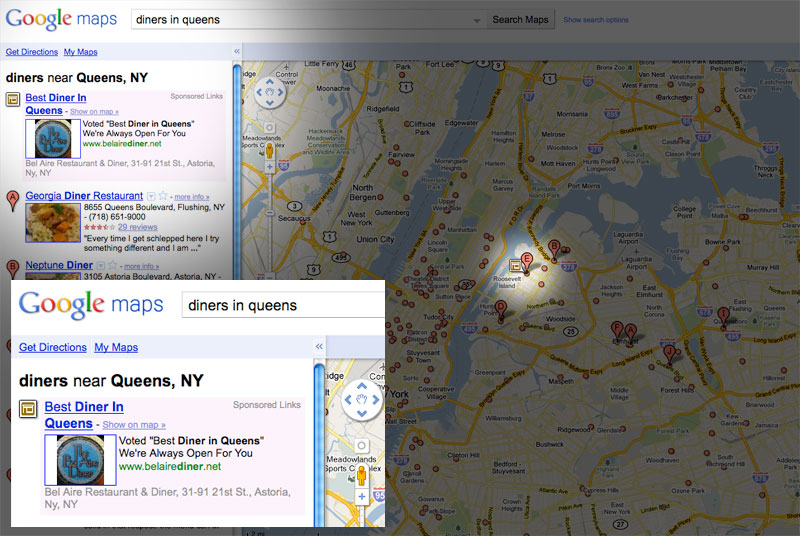Screen dimensions: 800x536
Task: Open www.belairediner.net in the enlarged inset
Action: tap(170, 467)
